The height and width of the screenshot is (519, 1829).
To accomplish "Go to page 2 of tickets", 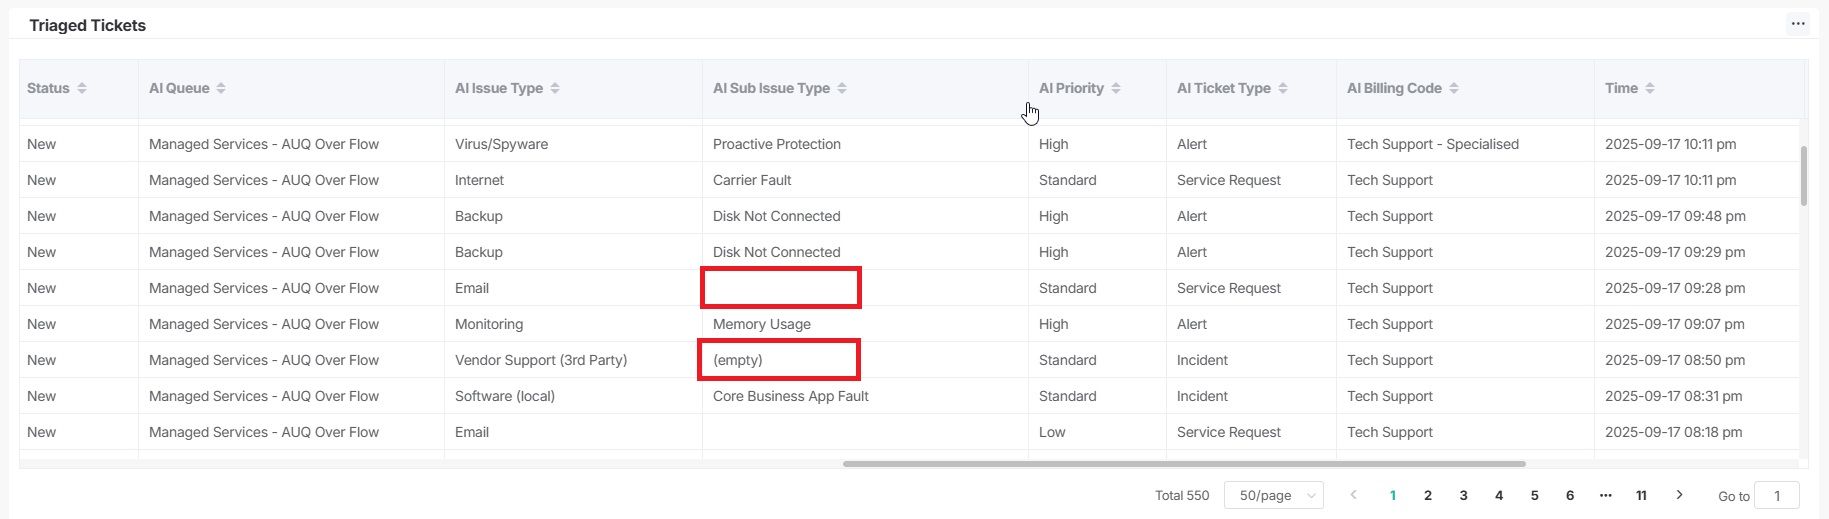I will click(1428, 495).
